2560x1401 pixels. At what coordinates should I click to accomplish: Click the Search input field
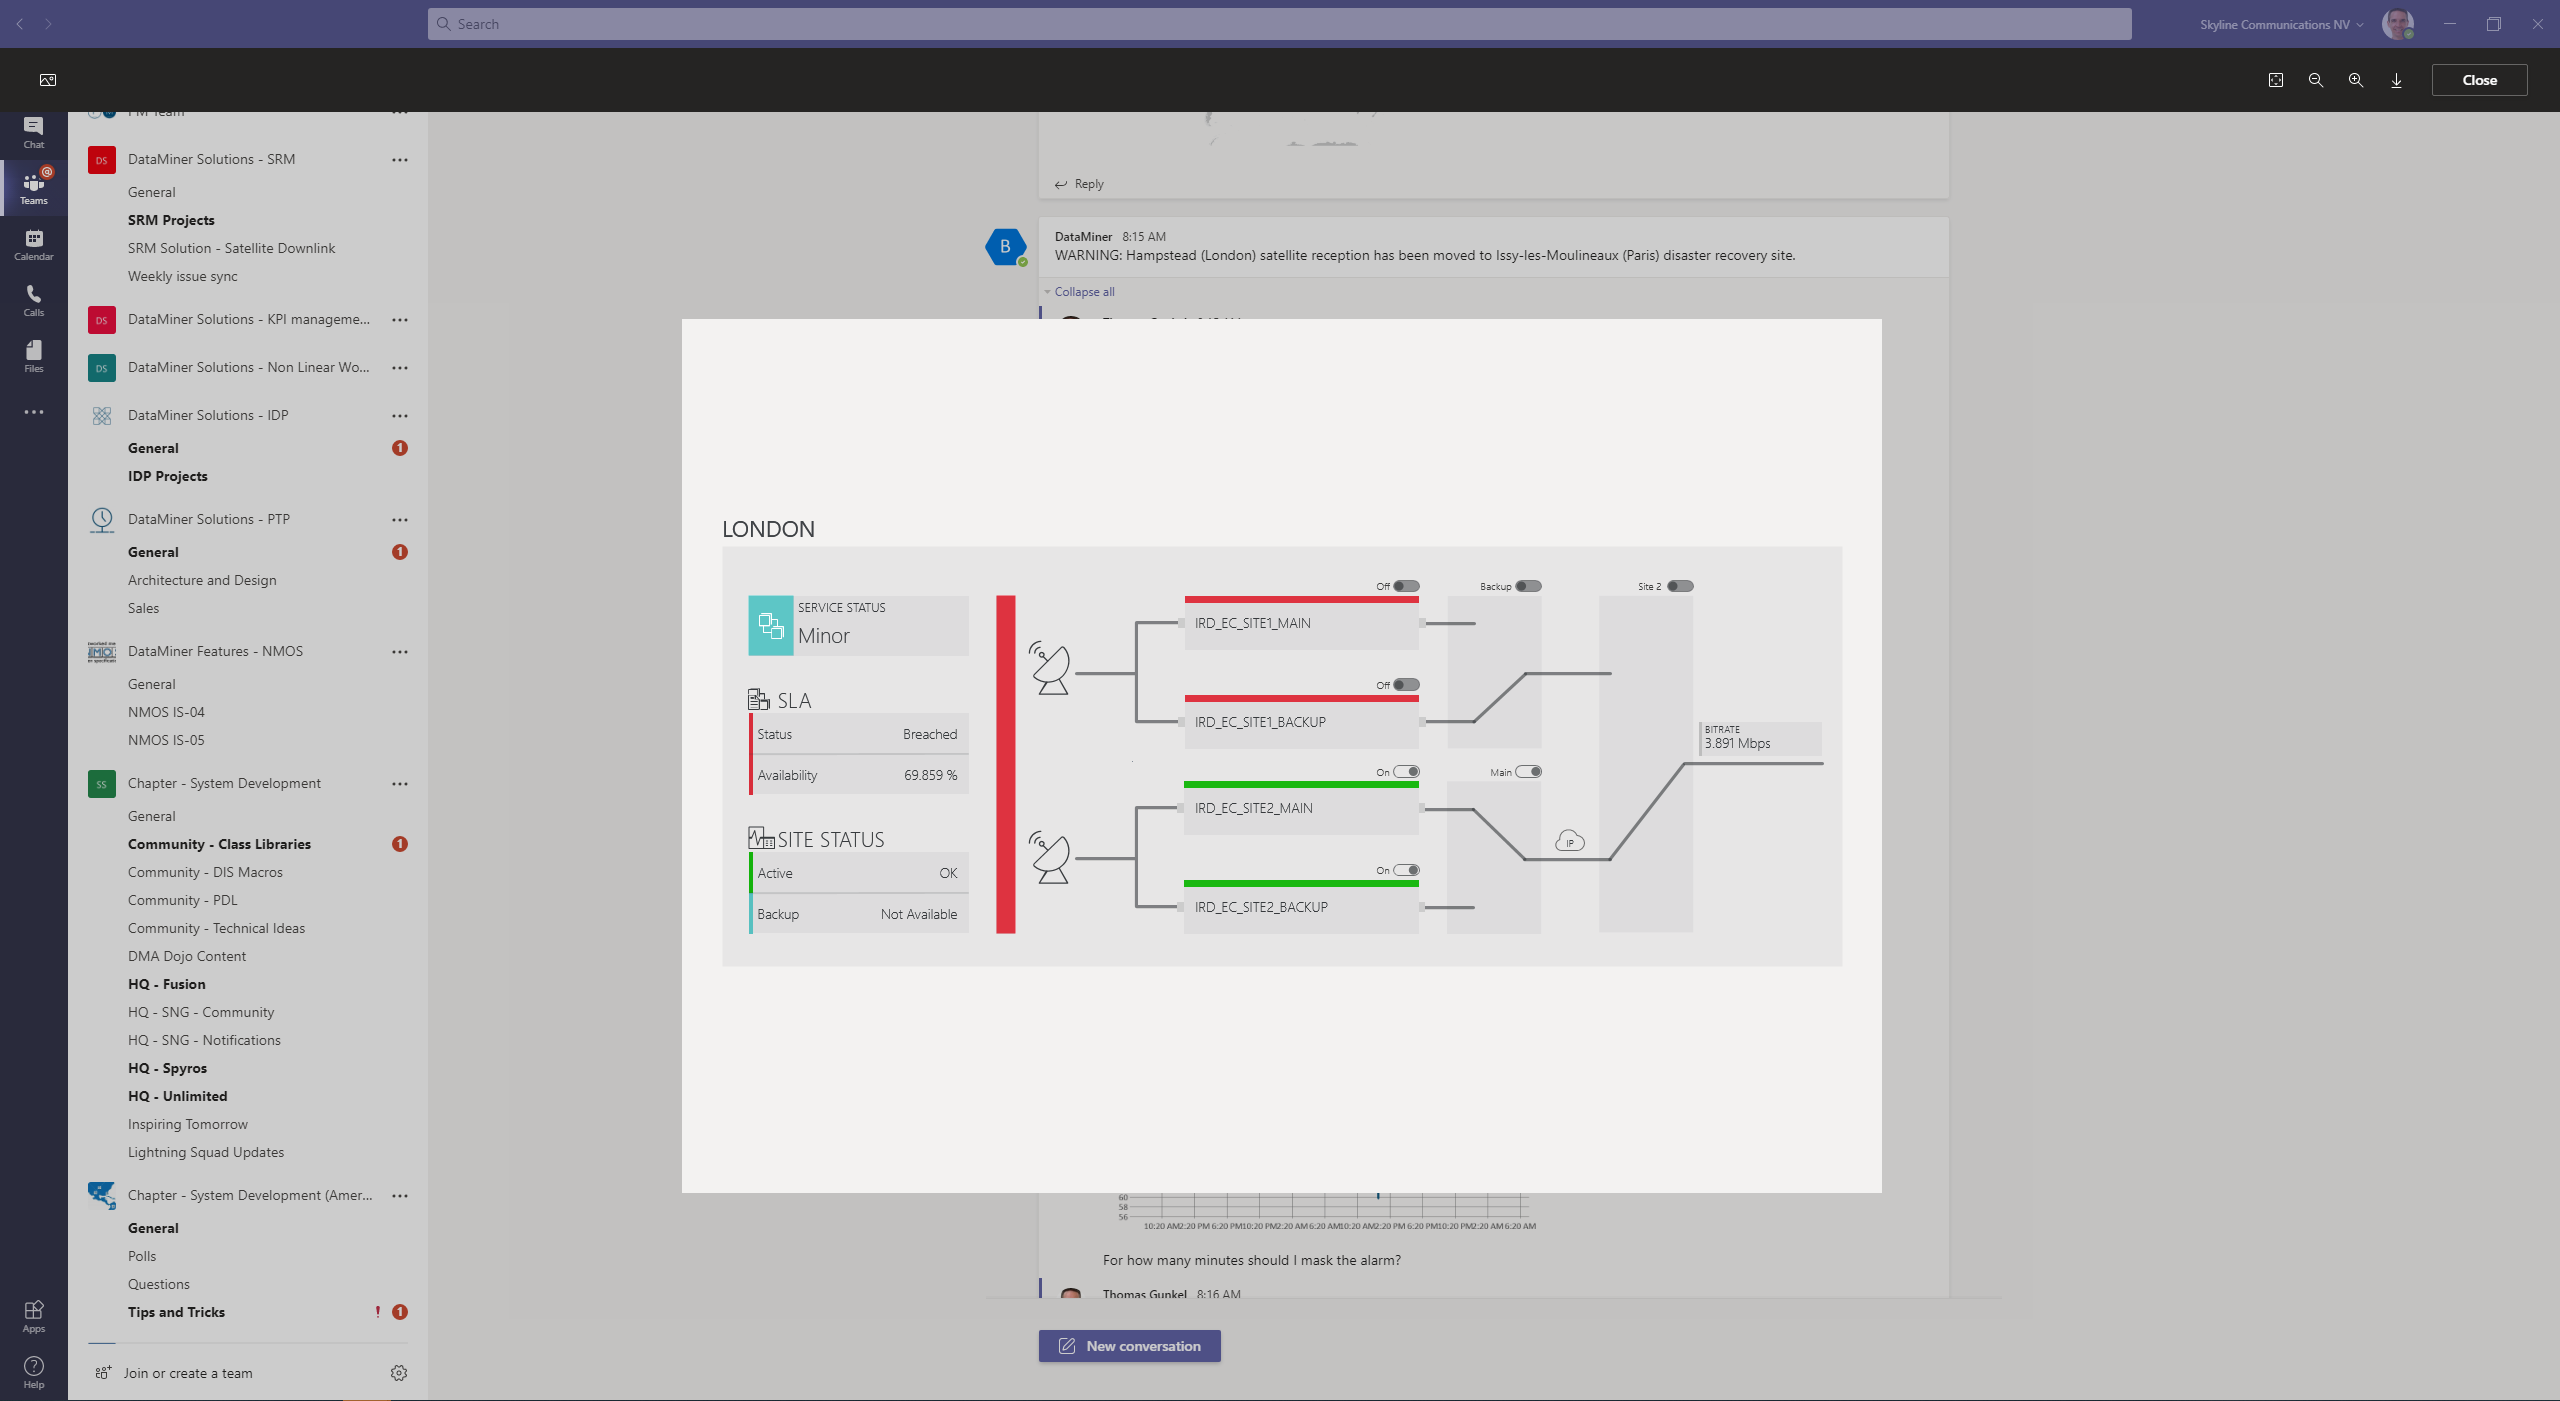[1279, 24]
